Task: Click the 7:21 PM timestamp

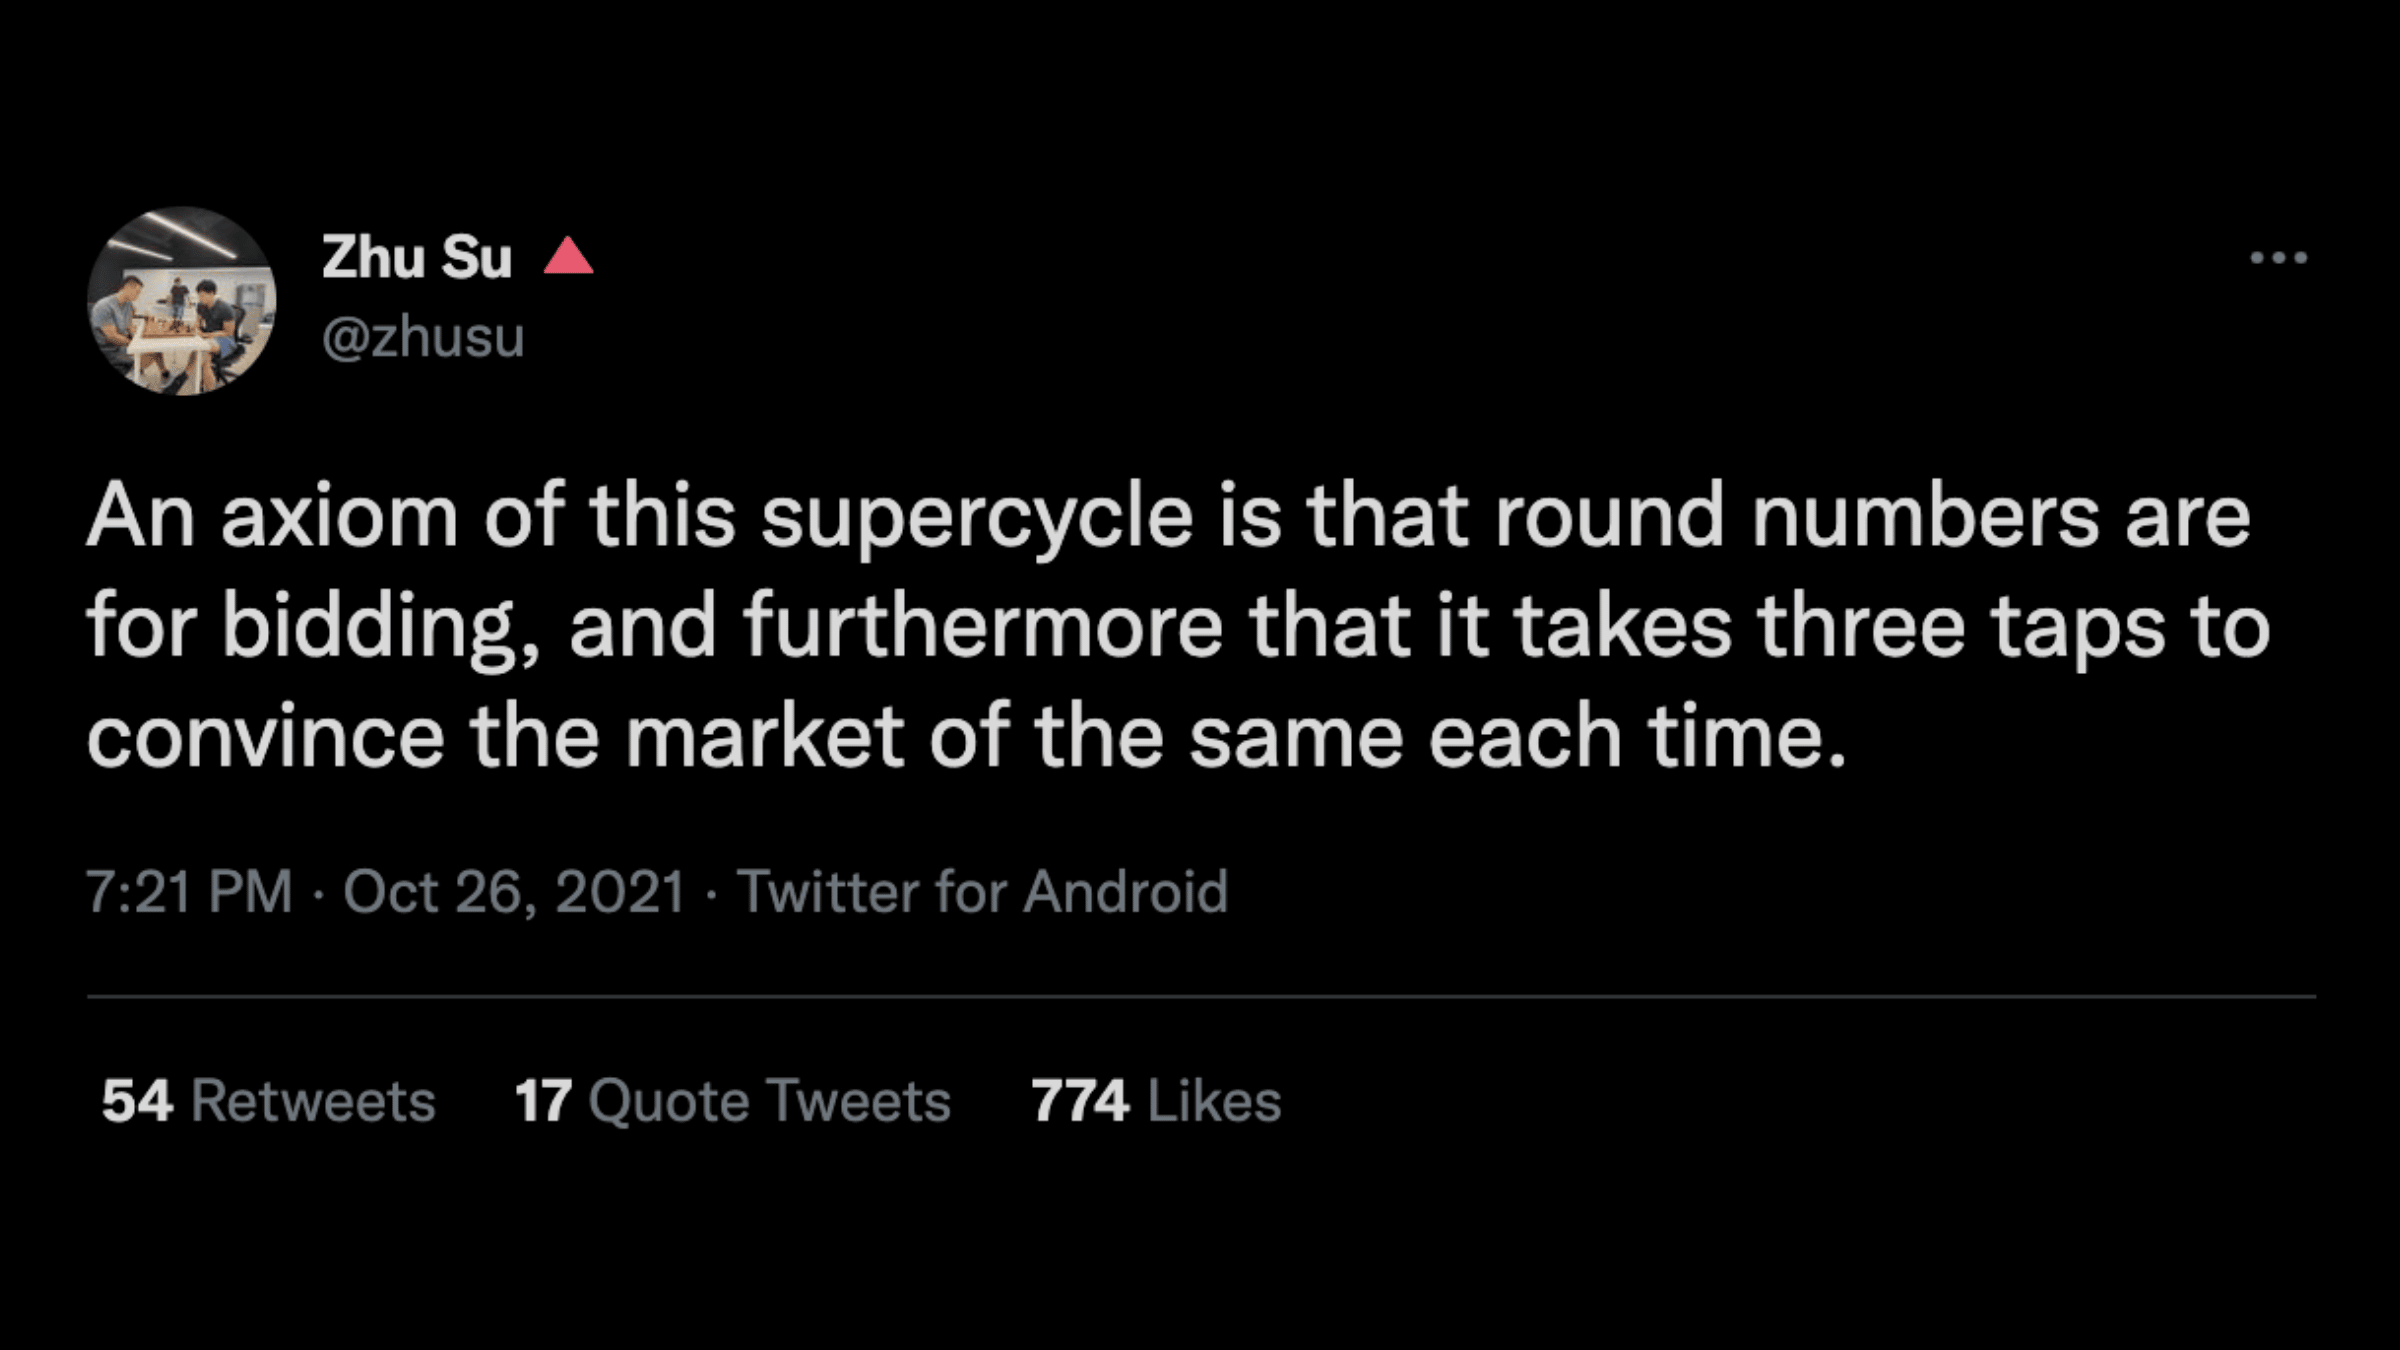Action: tap(189, 891)
